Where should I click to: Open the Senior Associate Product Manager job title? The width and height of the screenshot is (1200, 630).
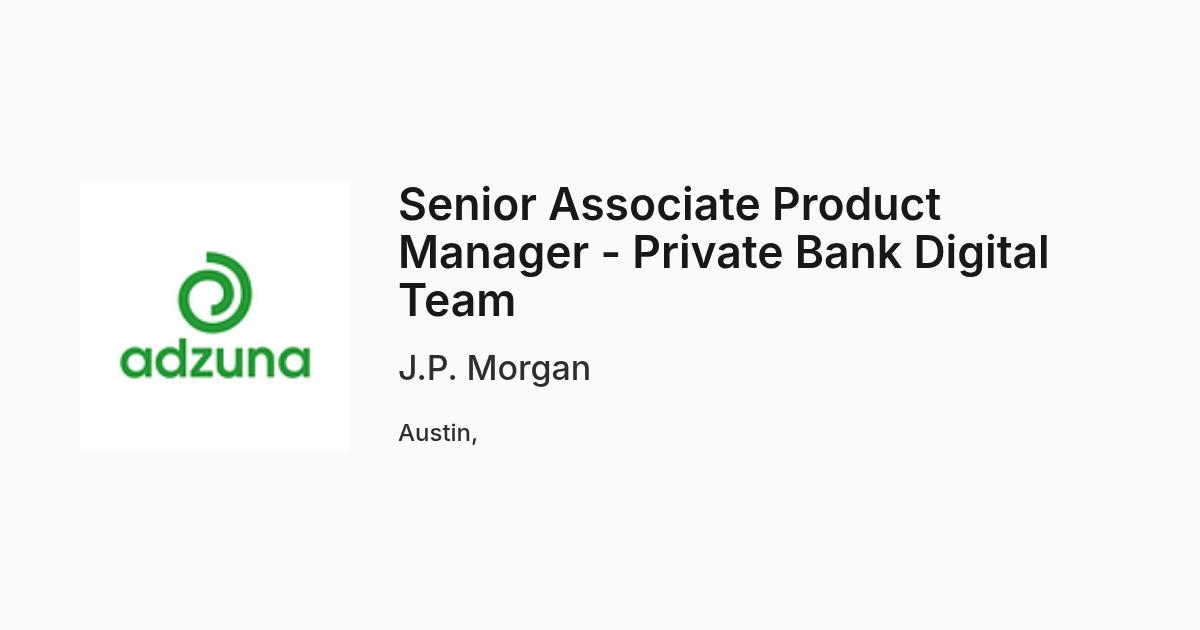pyautogui.click(x=723, y=253)
